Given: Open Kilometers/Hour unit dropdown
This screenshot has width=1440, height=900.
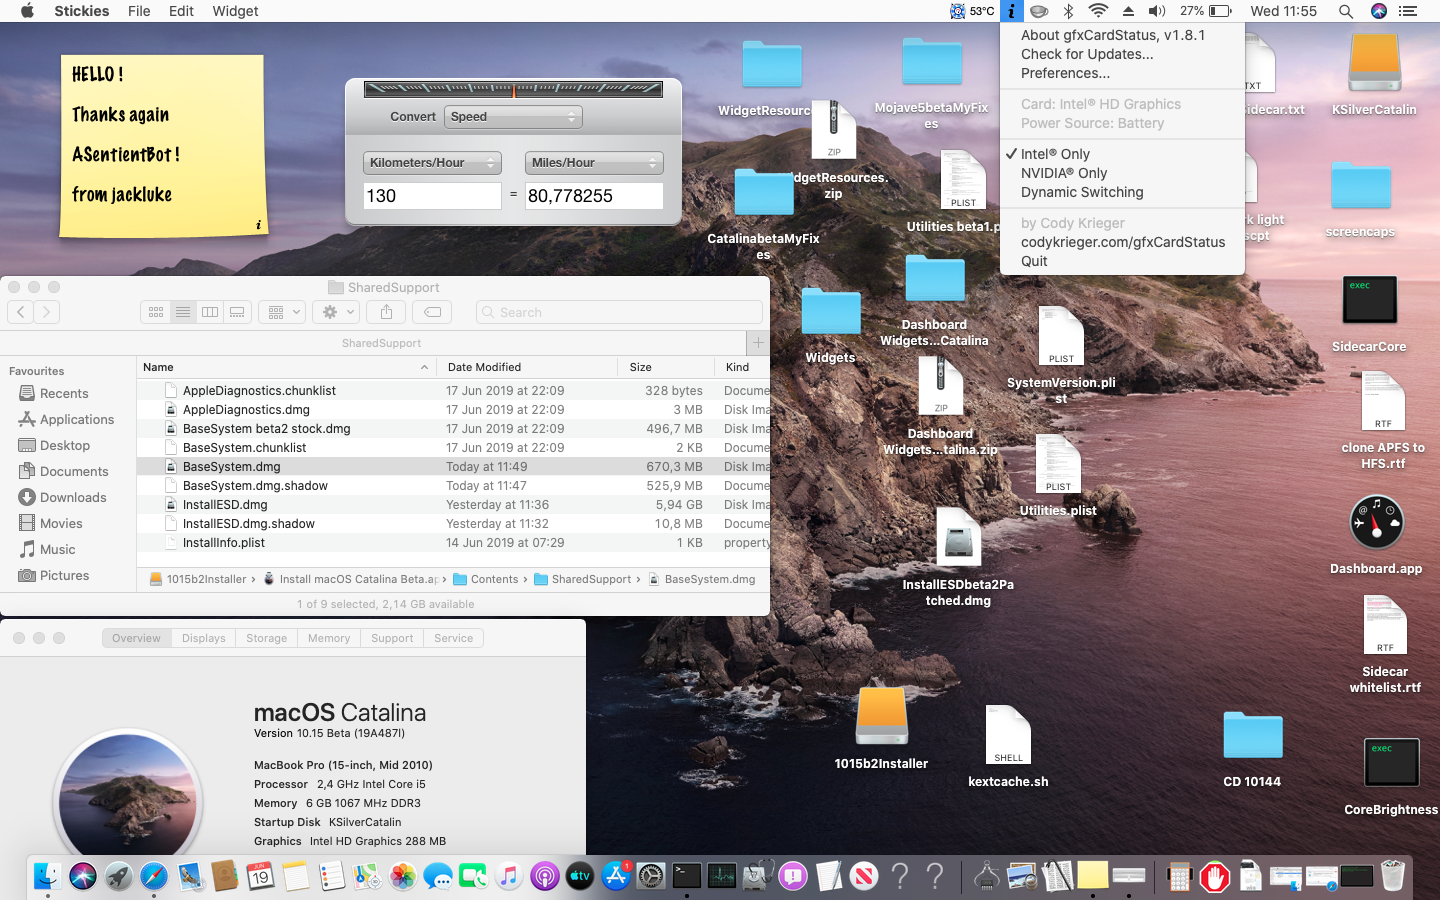Looking at the screenshot, I should point(431,162).
